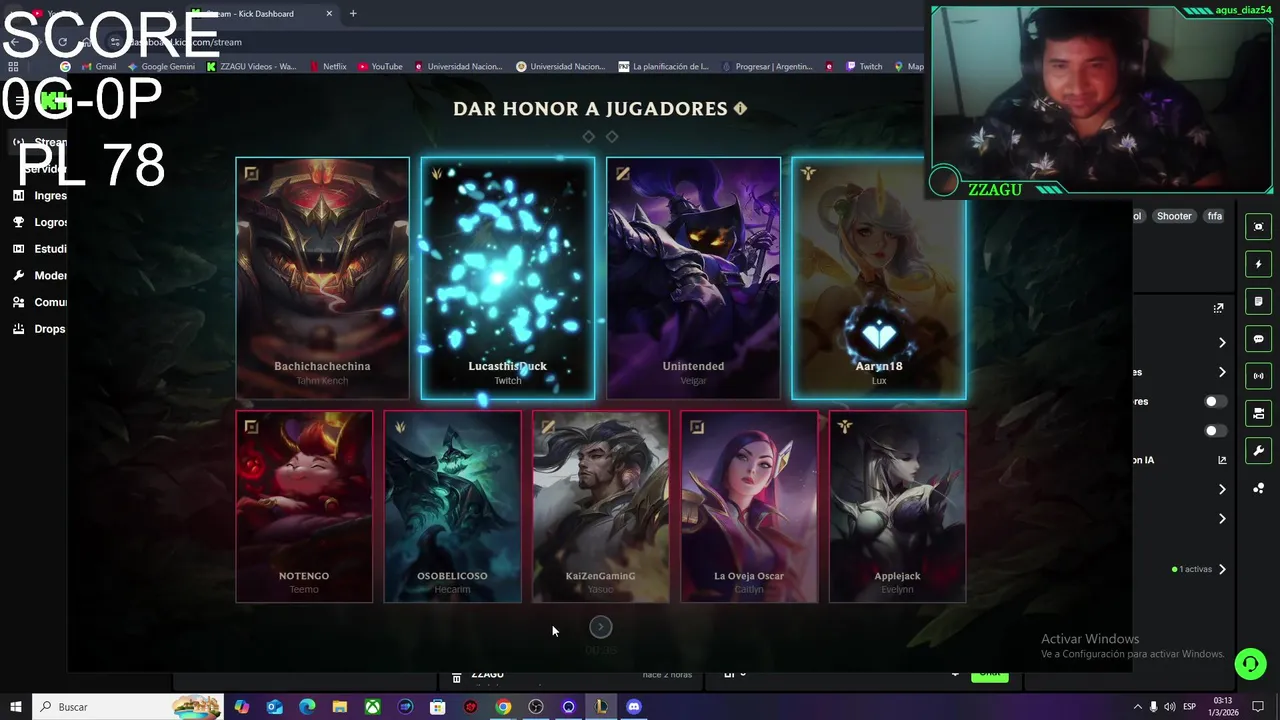Click role icon on La Oveja Oscar card
The width and height of the screenshot is (1280, 720).
tap(697, 427)
